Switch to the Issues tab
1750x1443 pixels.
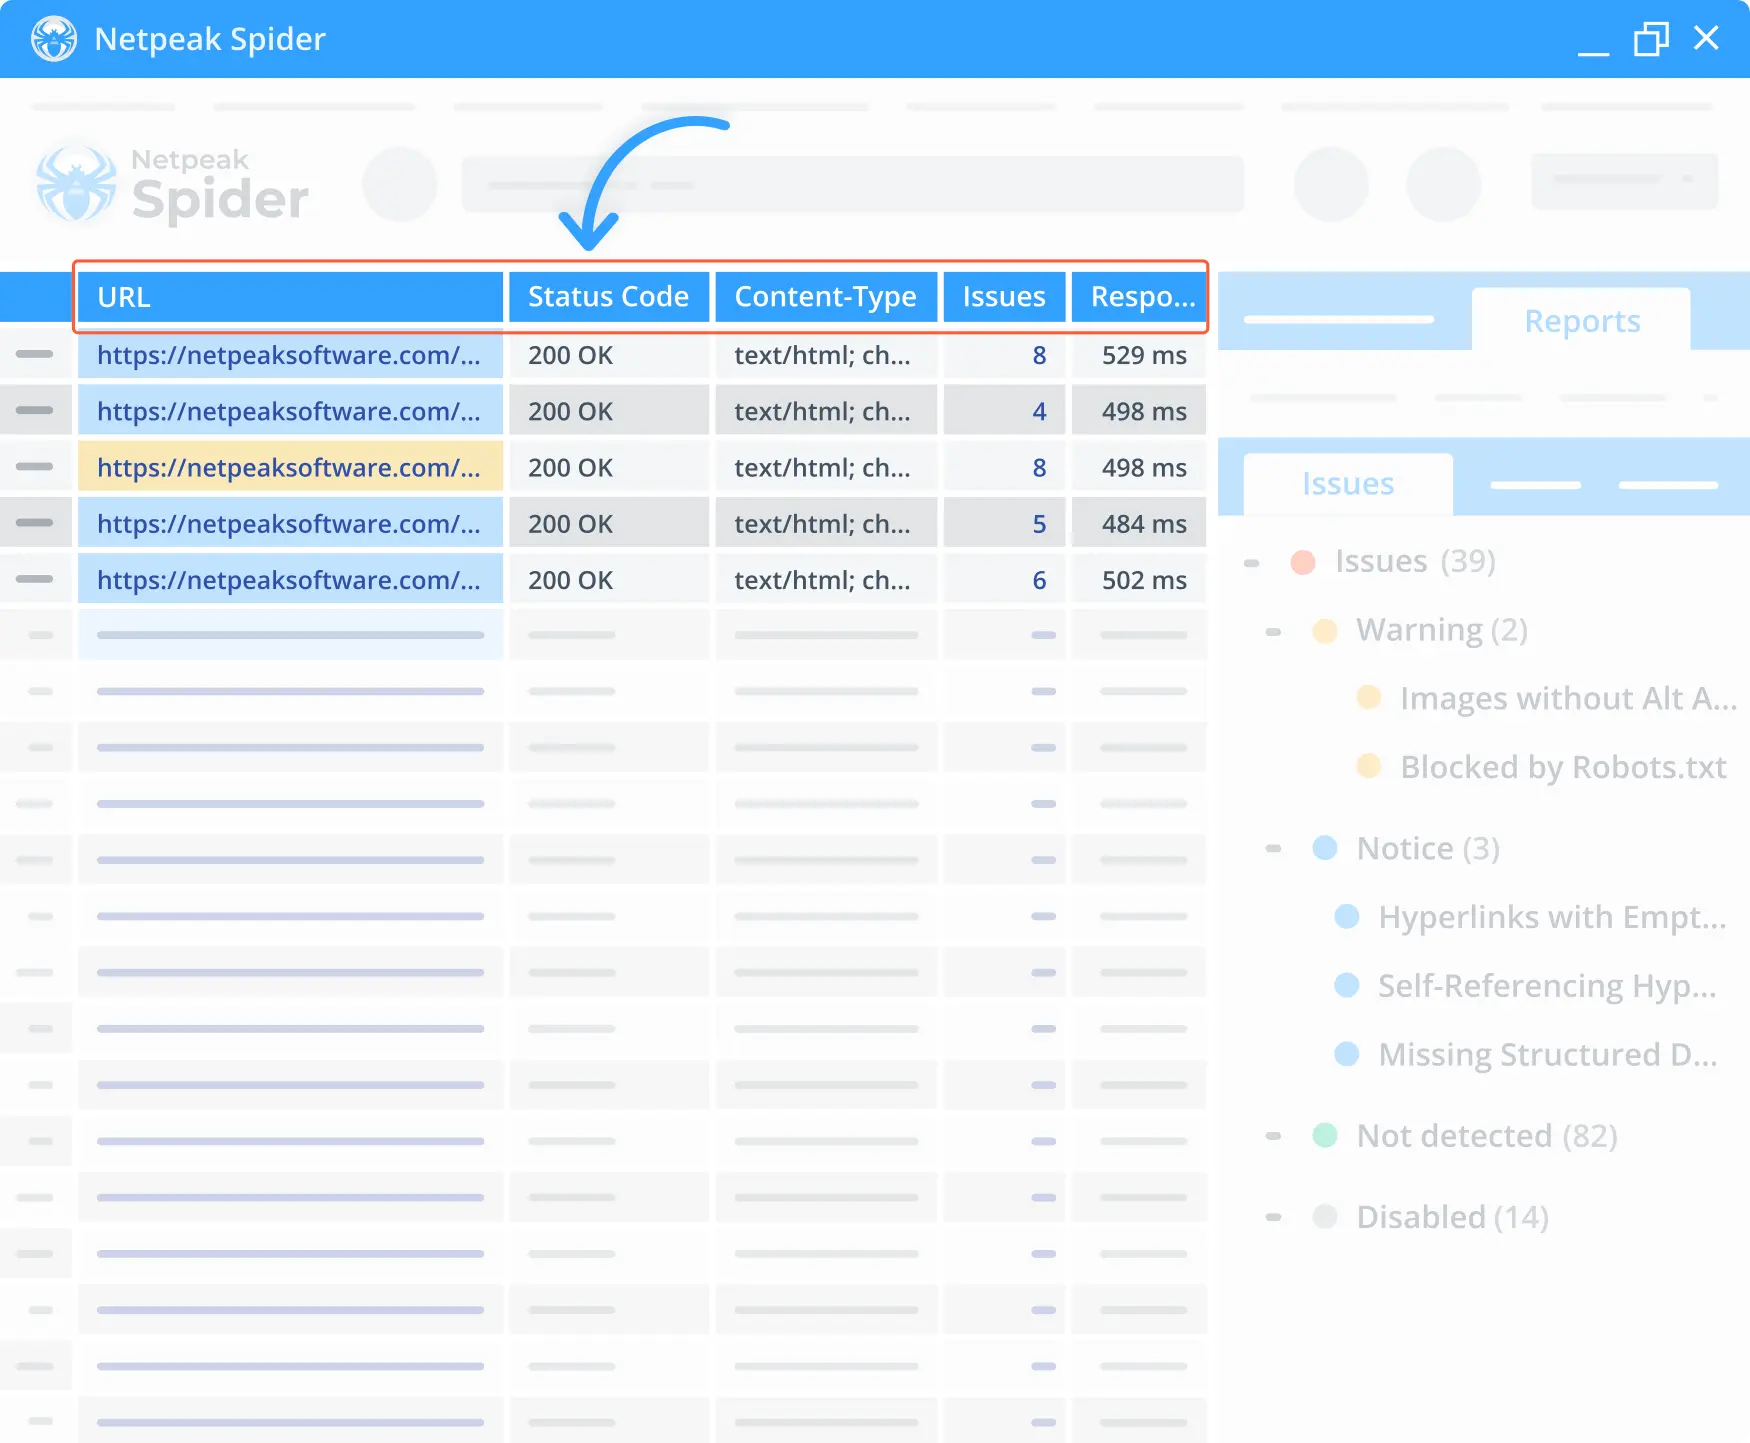[1347, 484]
